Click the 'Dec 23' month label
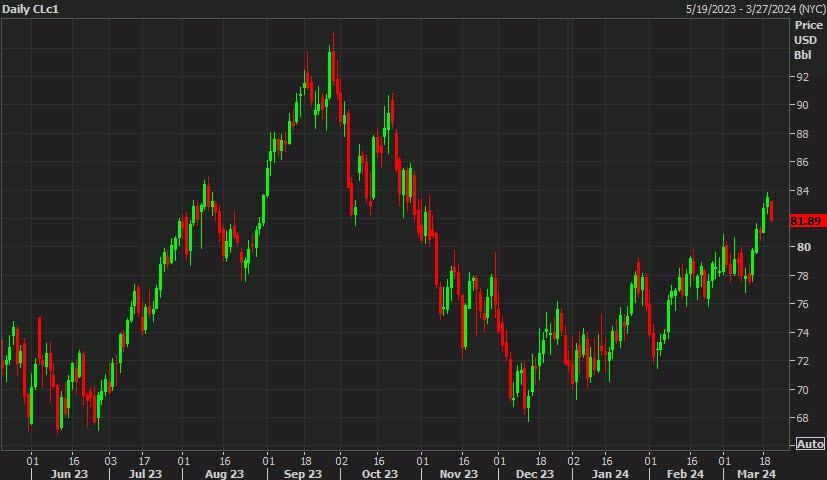The width and height of the screenshot is (827, 480). coord(535,474)
